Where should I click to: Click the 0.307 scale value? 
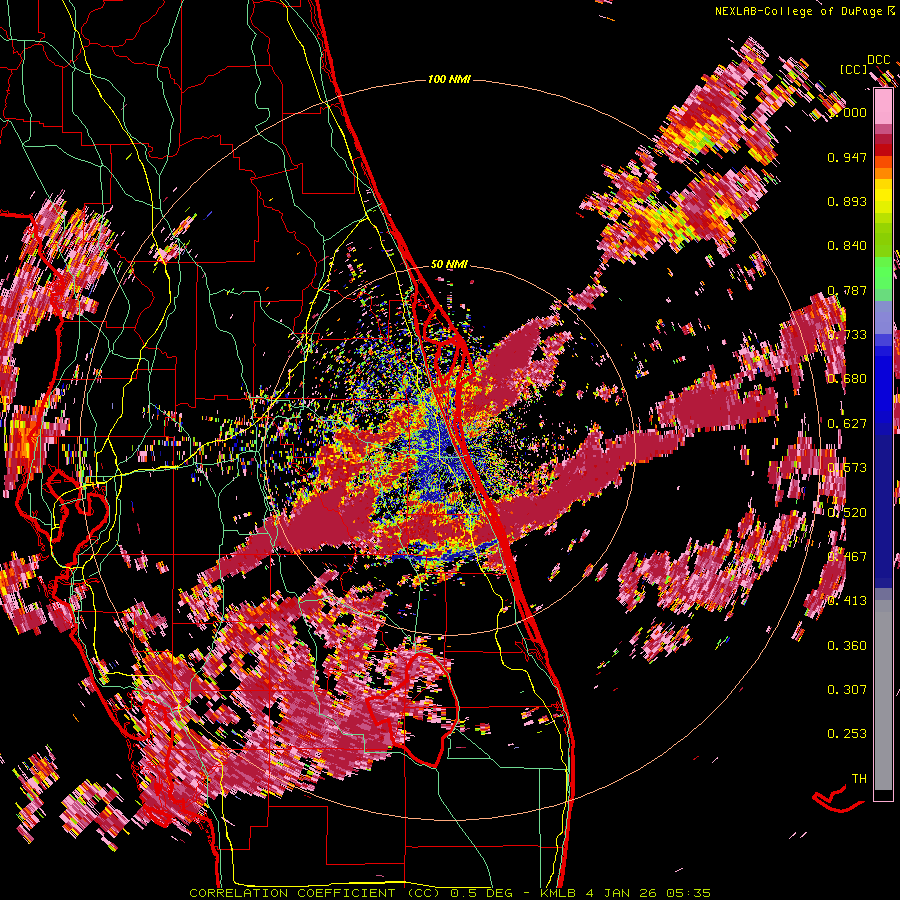[847, 690]
